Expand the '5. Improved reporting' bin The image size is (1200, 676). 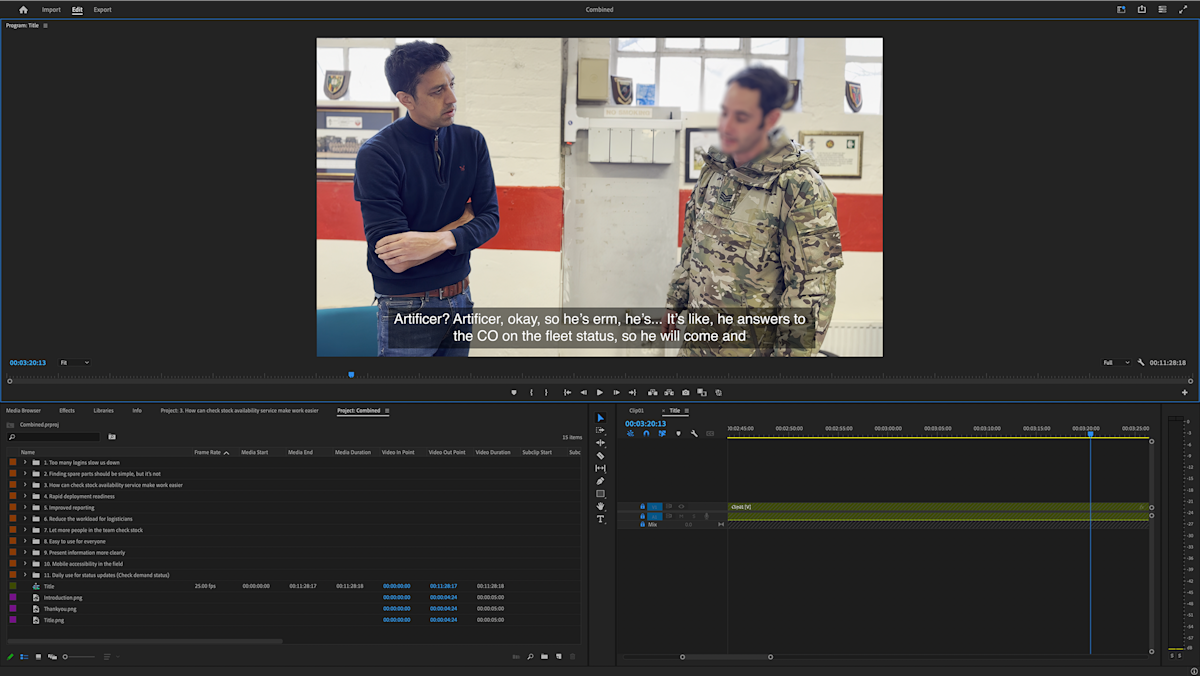(x=25, y=507)
